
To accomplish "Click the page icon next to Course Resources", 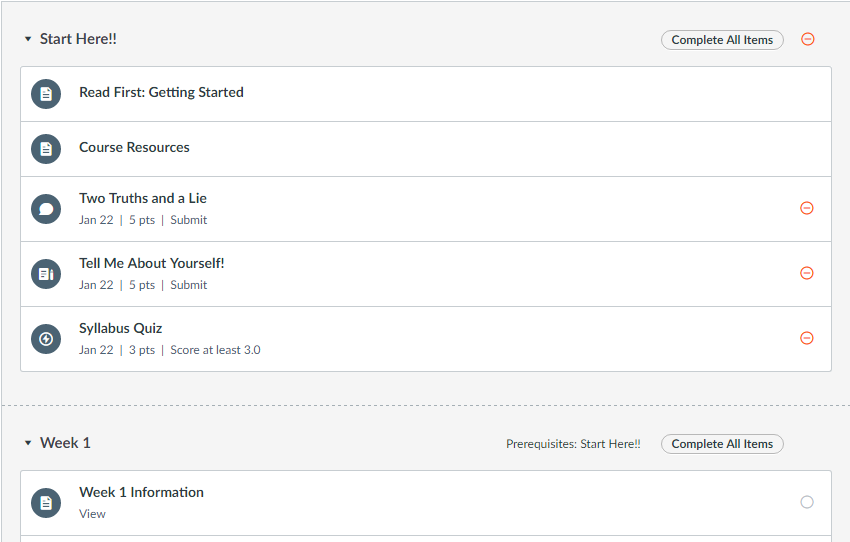I will point(46,149).
